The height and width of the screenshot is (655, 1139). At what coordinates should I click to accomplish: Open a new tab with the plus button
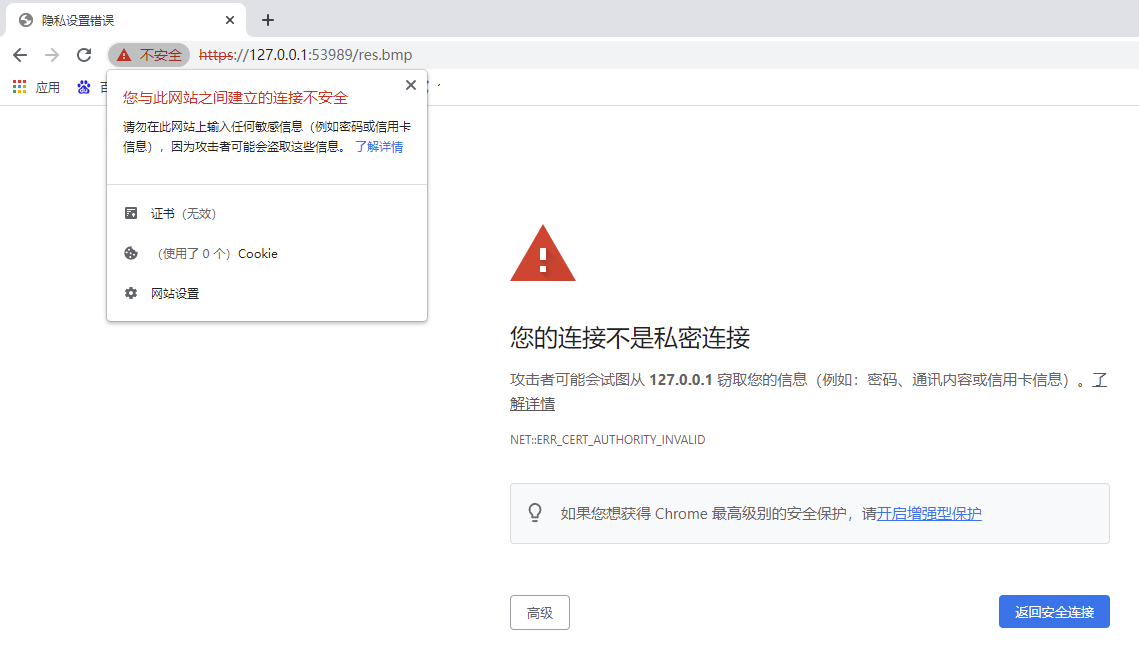(267, 20)
